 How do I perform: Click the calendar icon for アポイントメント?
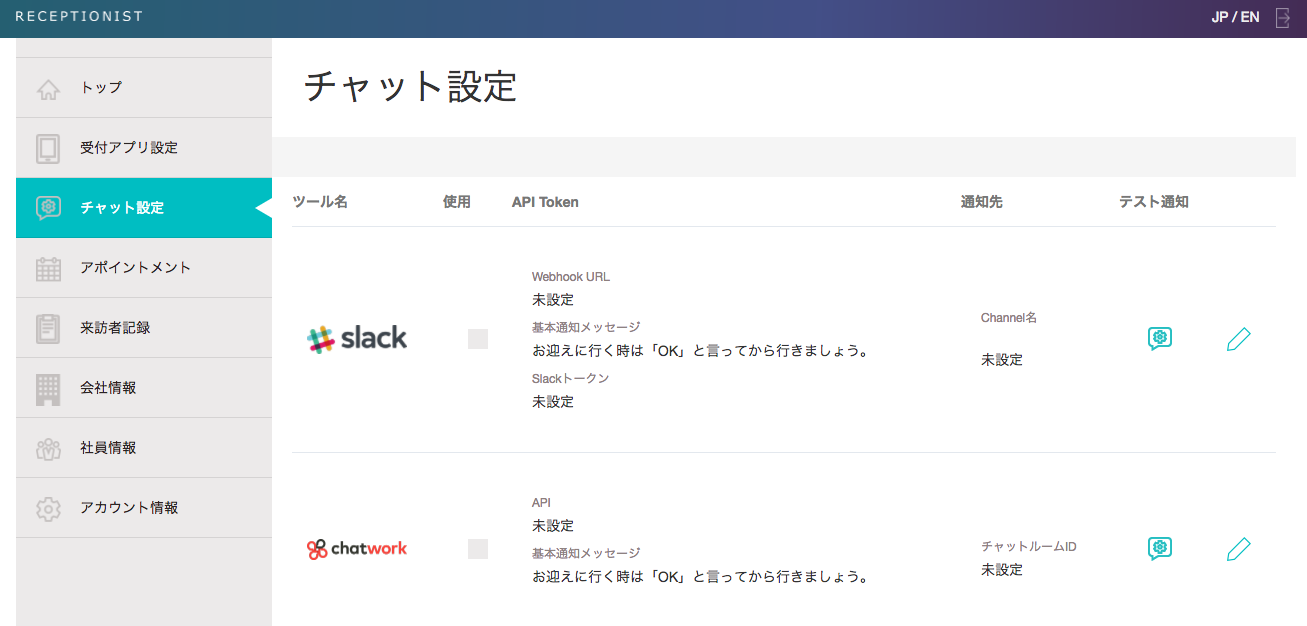tap(48, 268)
